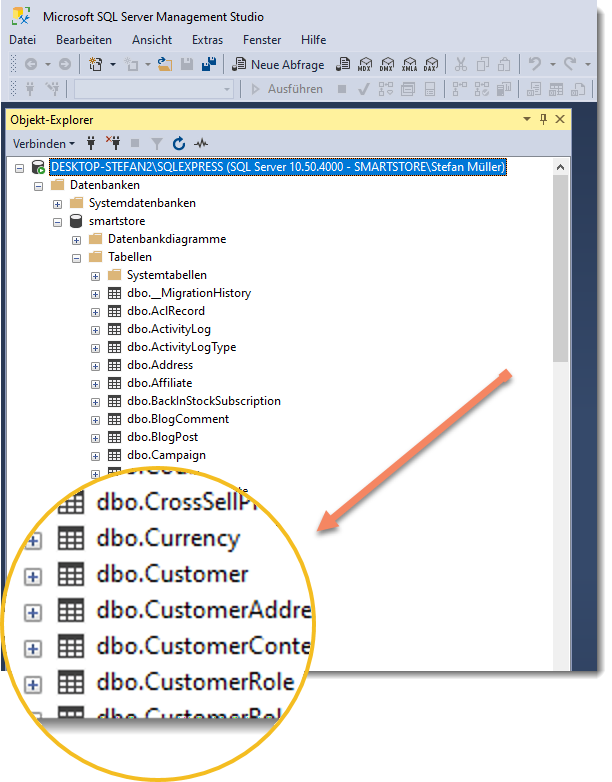Screen dimensions: 612x782
Task: Expand the Systemdatenbanken folder
Action: (58, 203)
